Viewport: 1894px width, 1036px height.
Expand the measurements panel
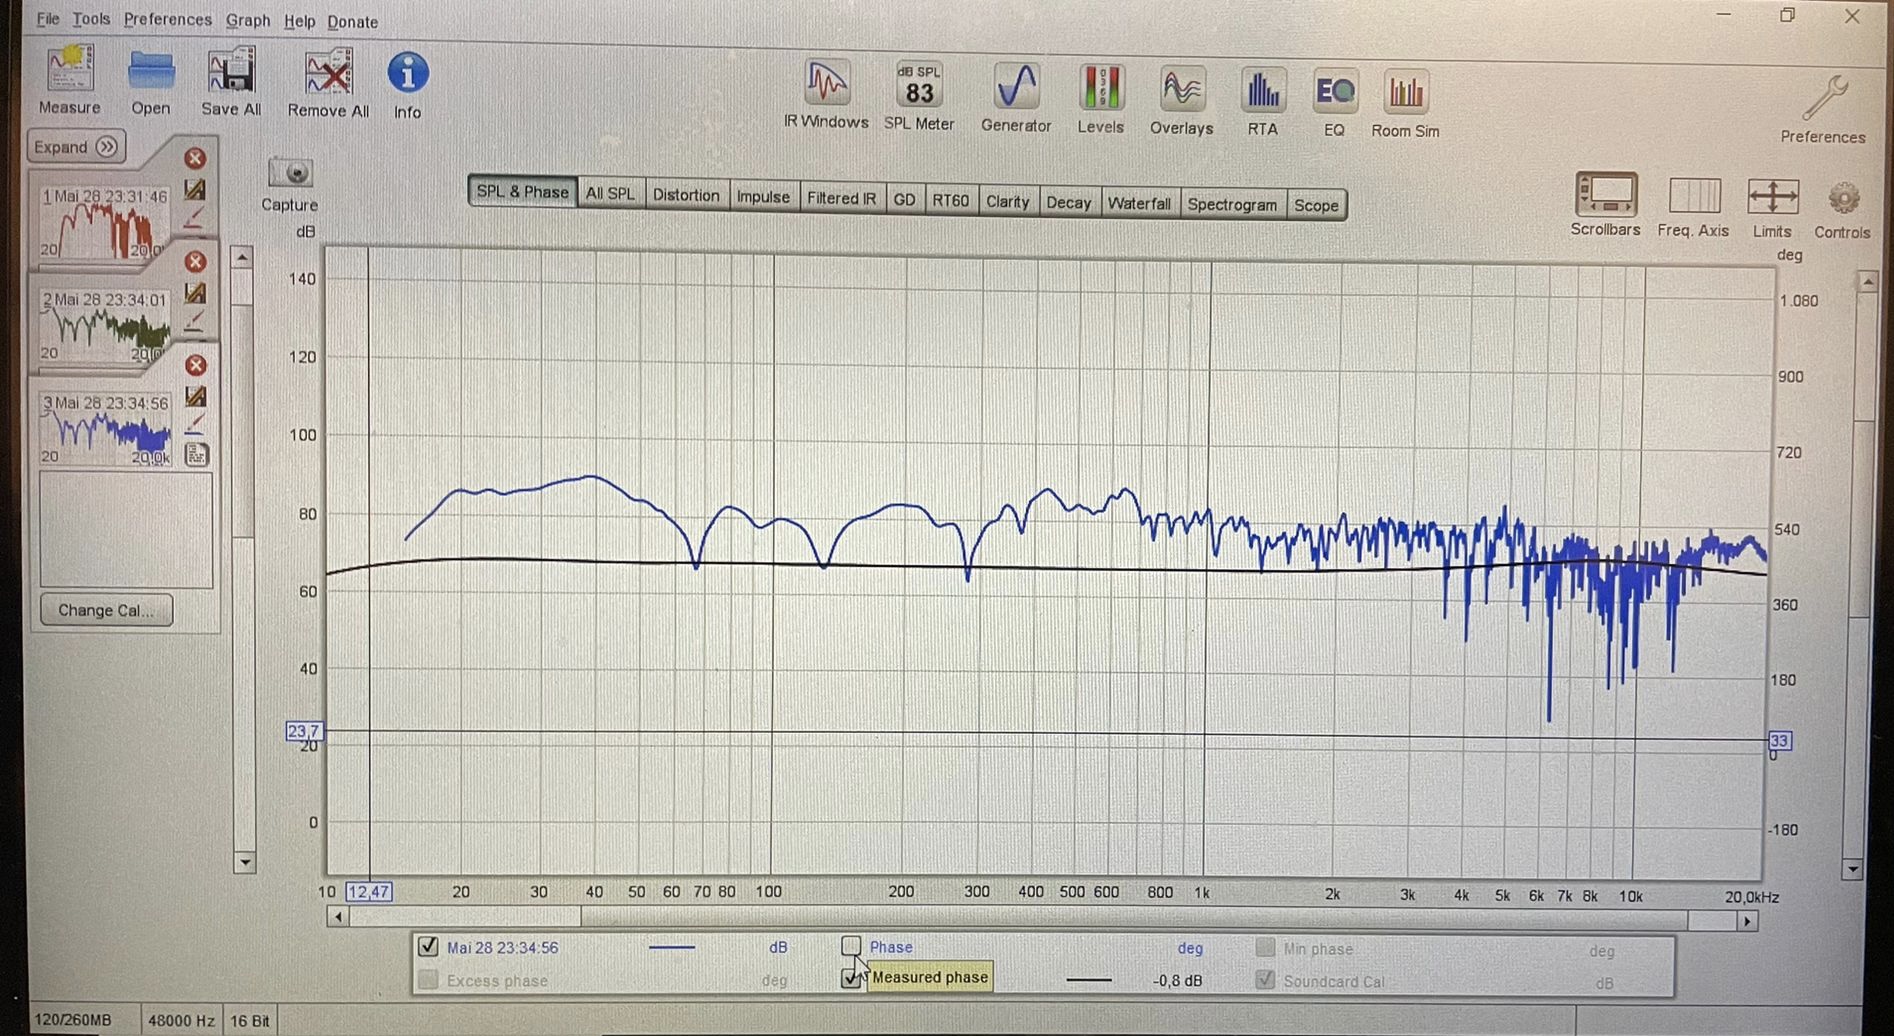coord(76,147)
